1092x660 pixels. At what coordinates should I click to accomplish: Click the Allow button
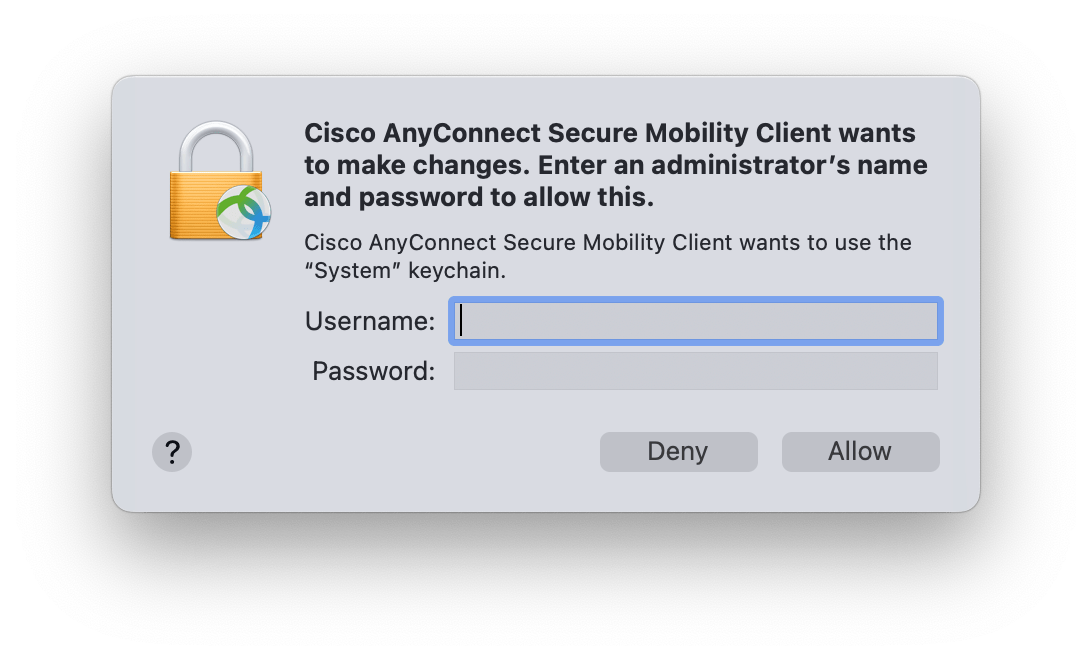coord(860,451)
